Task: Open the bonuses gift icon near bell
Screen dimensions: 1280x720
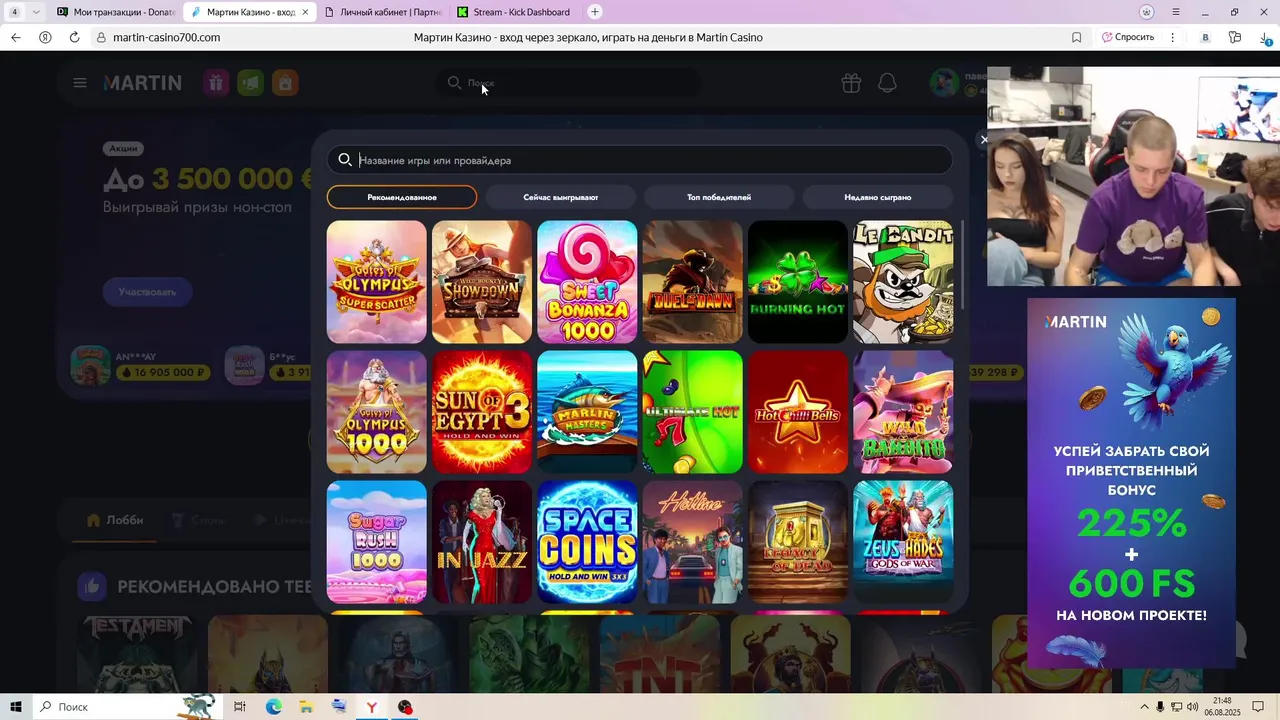Action: 851,83
